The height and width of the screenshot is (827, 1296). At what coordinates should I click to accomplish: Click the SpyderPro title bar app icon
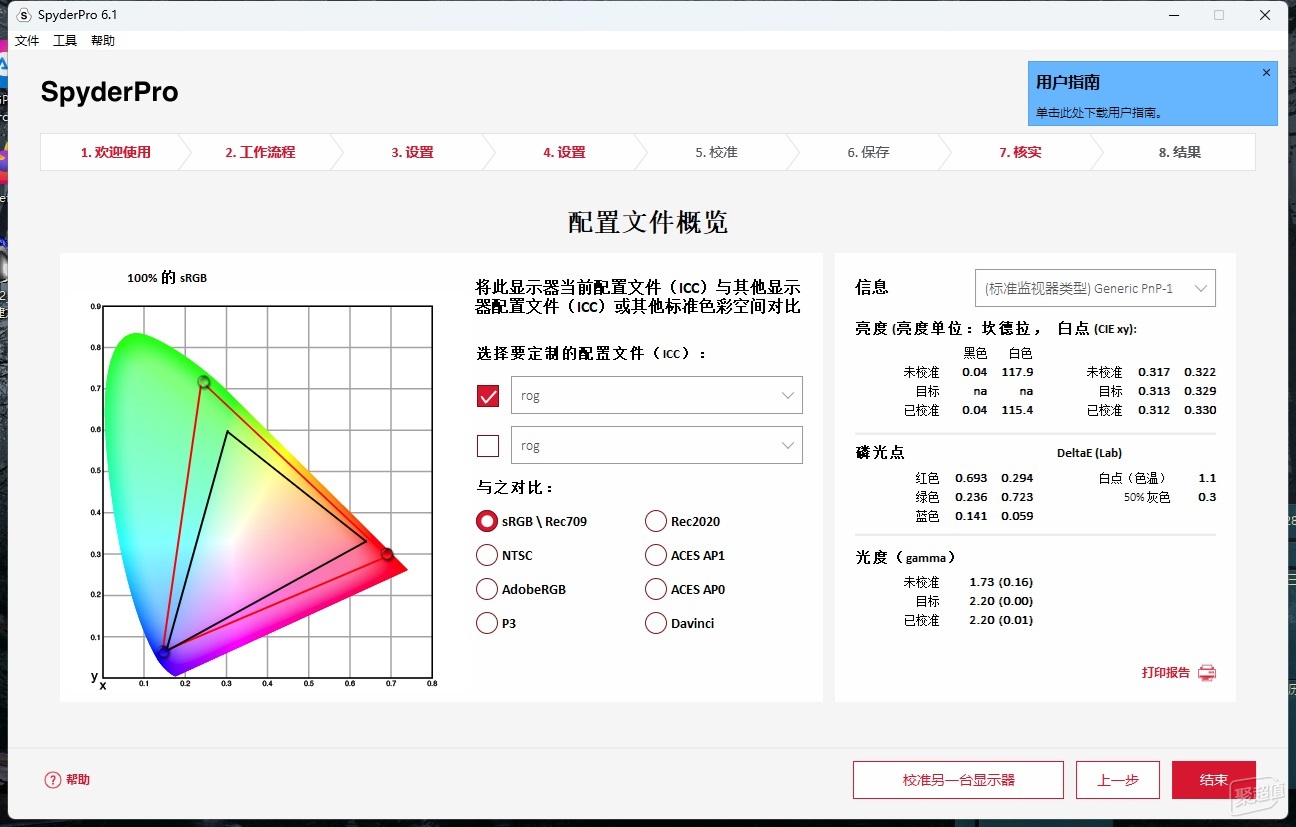point(24,15)
